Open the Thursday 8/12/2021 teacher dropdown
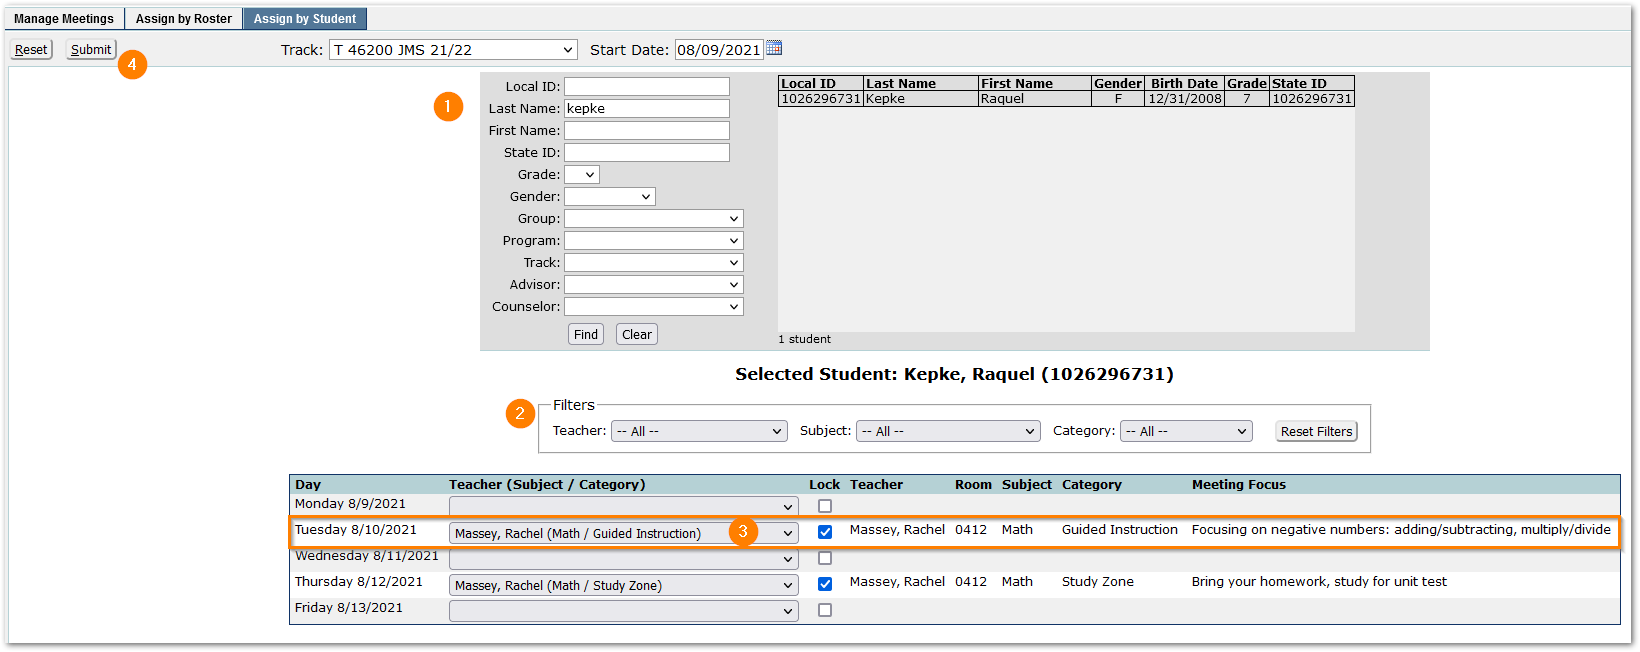Viewport: 1640px width, 652px height. [x=624, y=585]
